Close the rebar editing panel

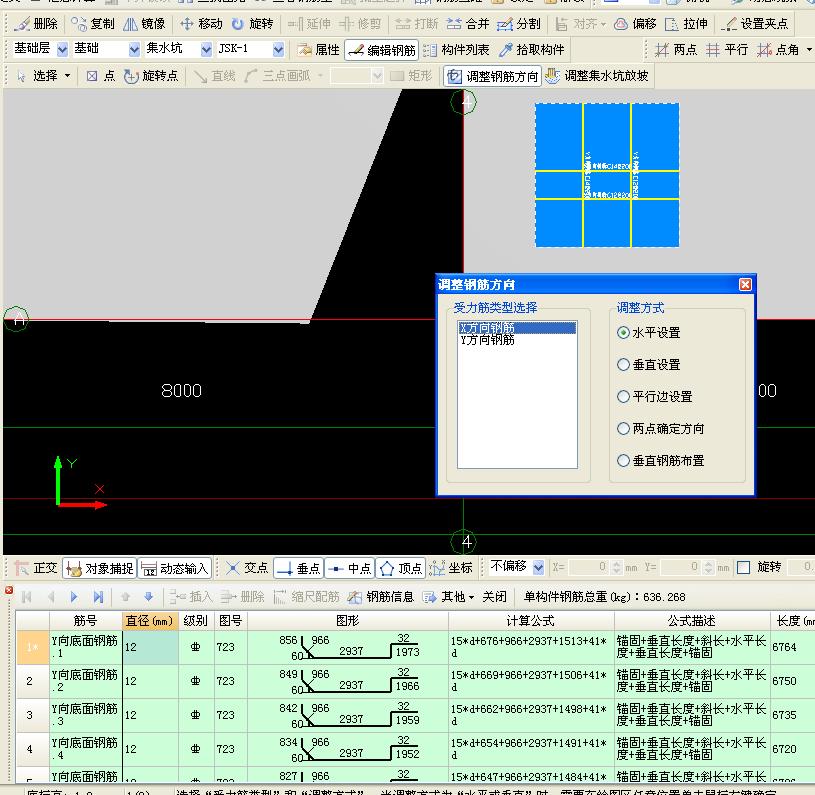point(9,590)
